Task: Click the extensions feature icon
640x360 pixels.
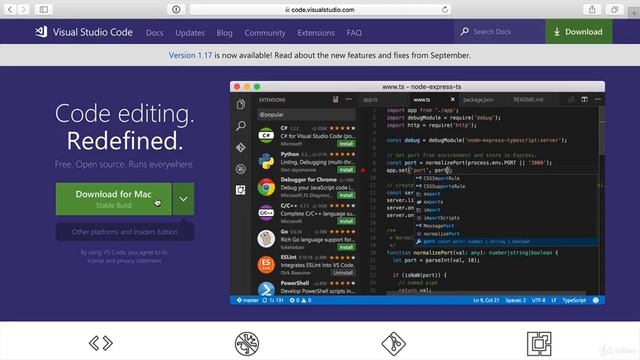Action: click(539, 343)
